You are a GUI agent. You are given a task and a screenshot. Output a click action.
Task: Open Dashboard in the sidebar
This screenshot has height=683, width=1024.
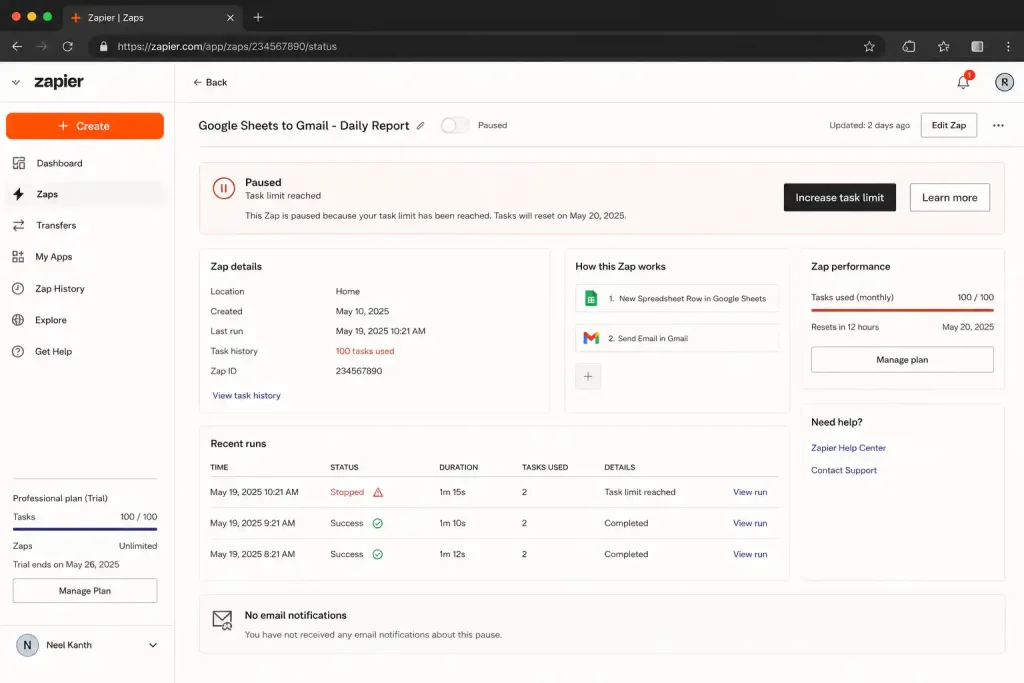point(85,163)
